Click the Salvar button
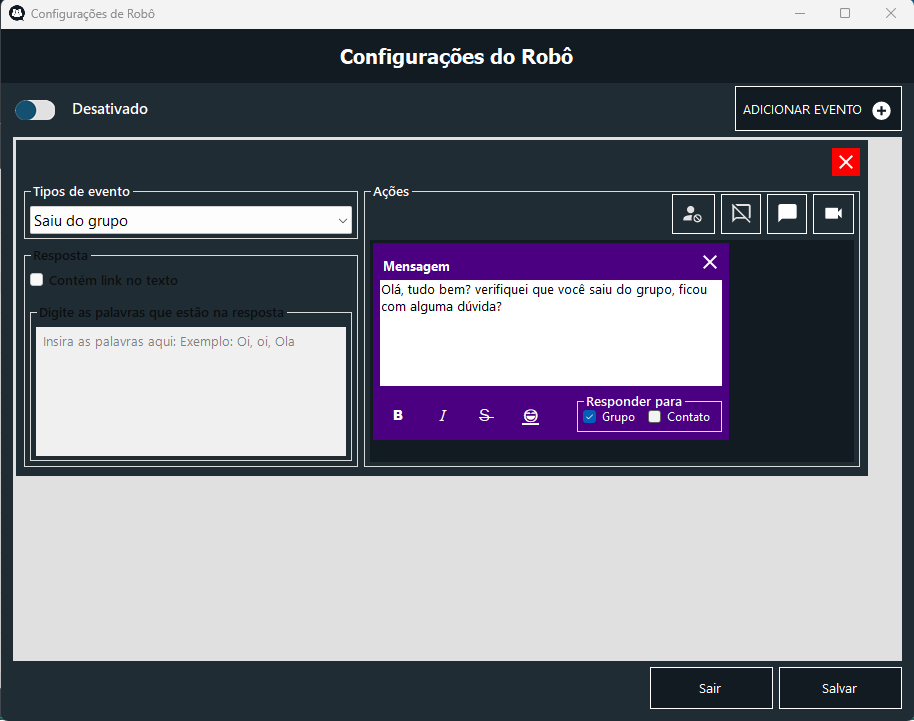 838,688
